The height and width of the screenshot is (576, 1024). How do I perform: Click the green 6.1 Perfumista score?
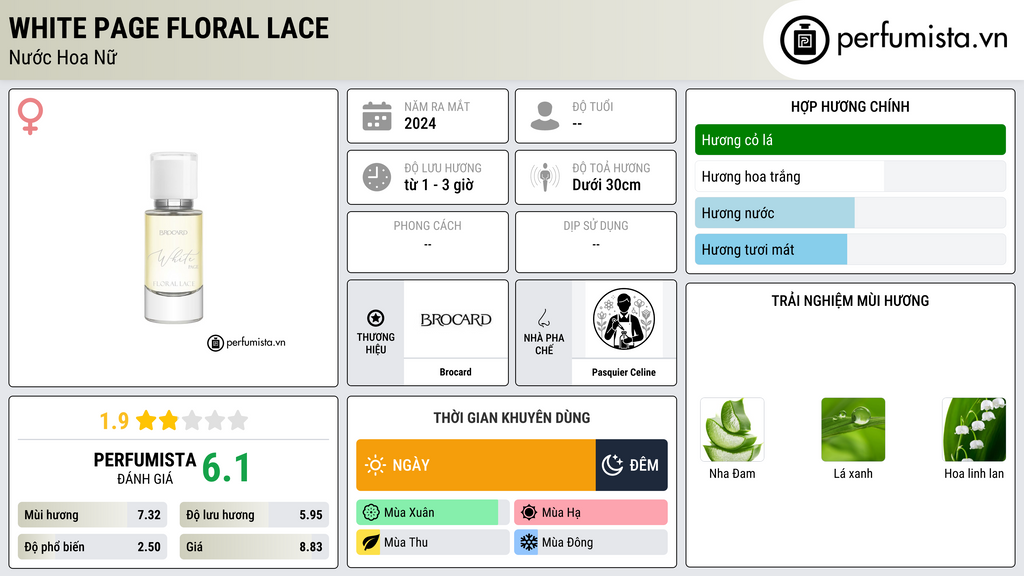pyautogui.click(x=226, y=468)
